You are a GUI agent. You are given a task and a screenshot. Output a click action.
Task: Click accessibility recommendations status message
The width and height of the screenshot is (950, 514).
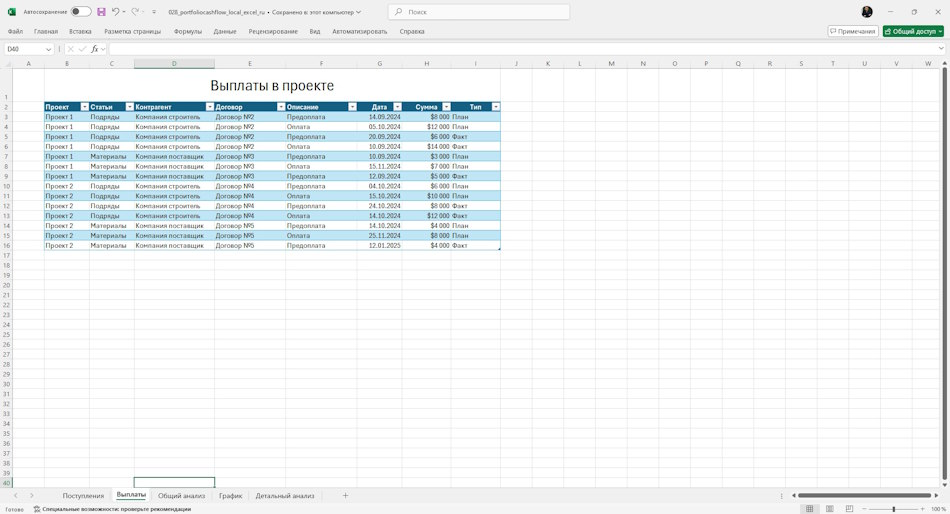112,509
